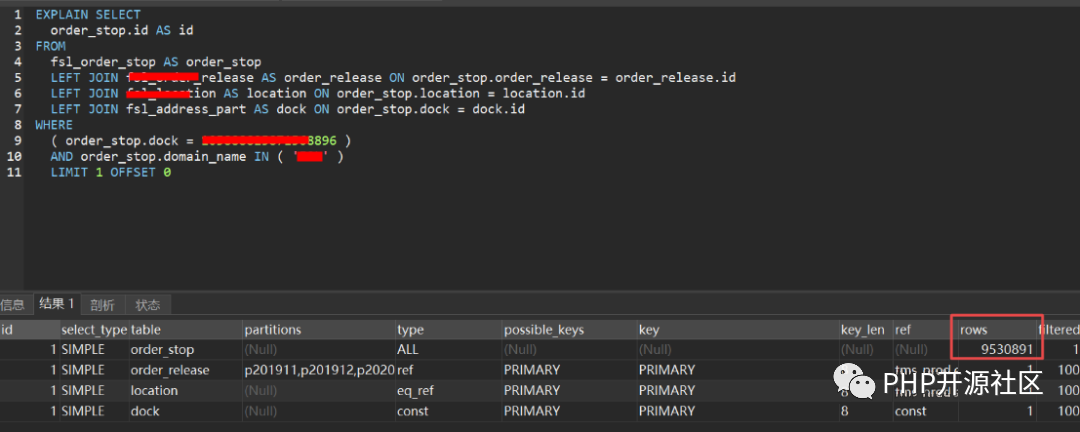The height and width of the screenshot is (432, 1080).
Task: Switch to the 信息 tab
Action: 12,305
